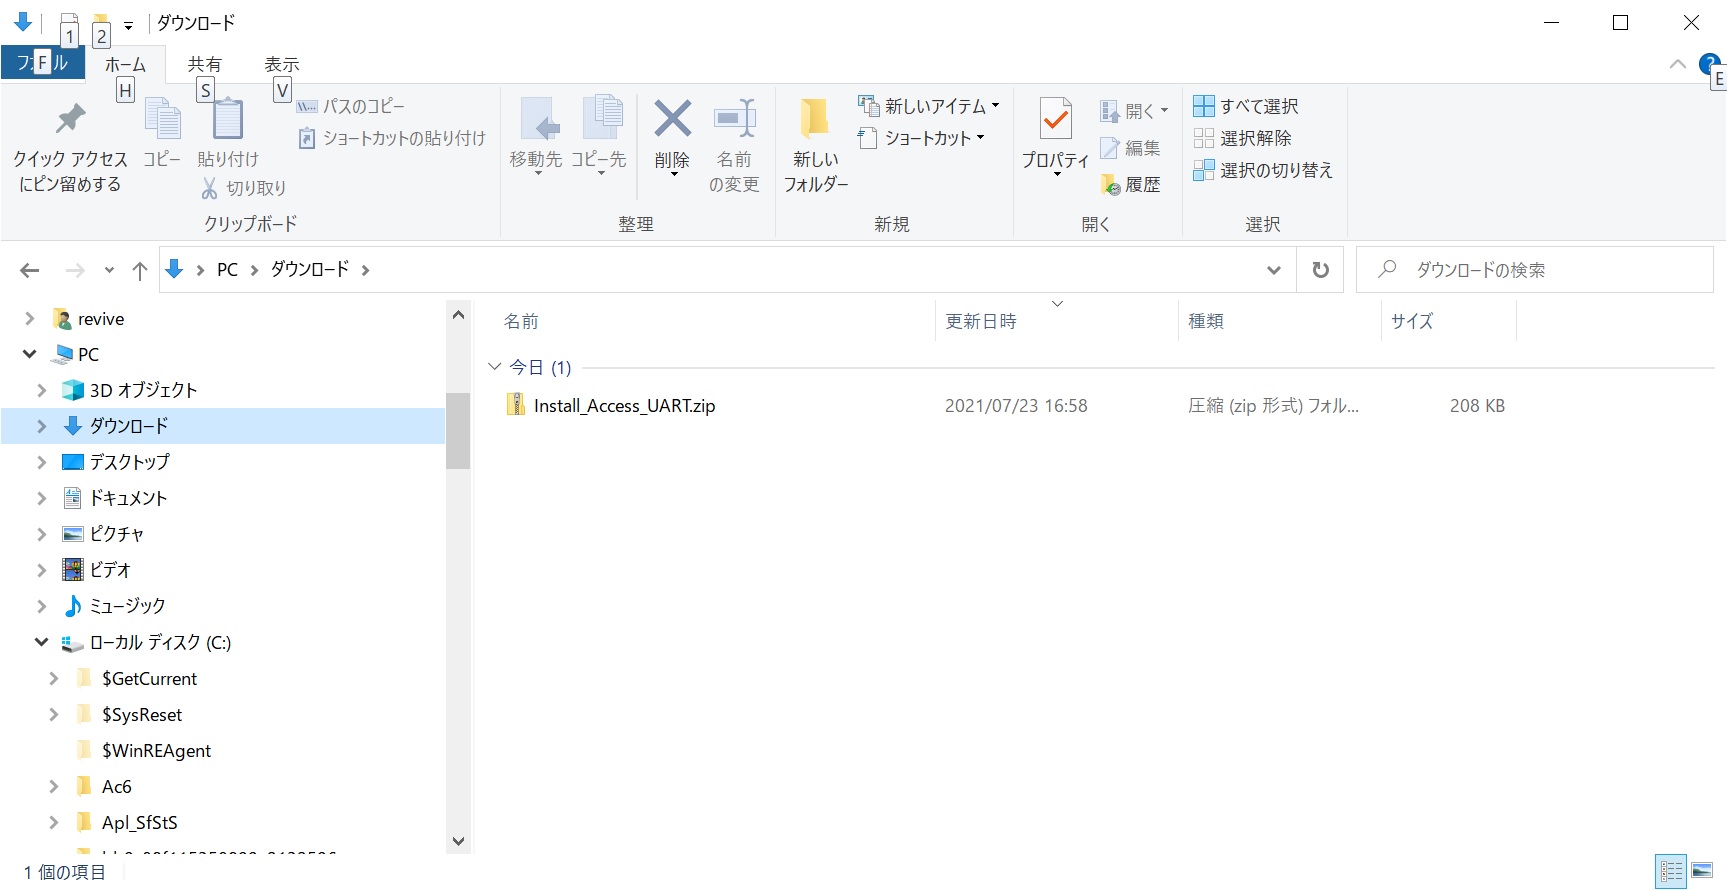This screenshot has height=890, width=1727.
Task: Select Cut (切り取り) scissors icon
Action: point(209,188)
